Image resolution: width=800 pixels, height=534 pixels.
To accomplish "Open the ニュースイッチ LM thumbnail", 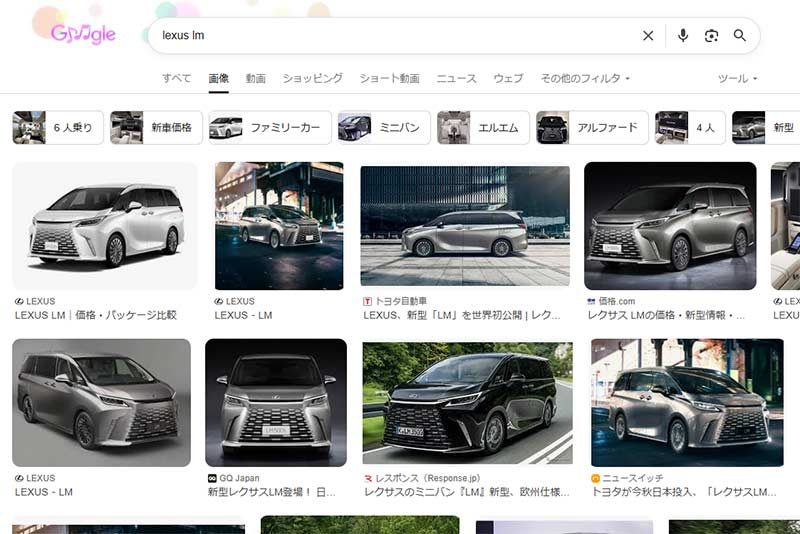I will coord(687,402).
